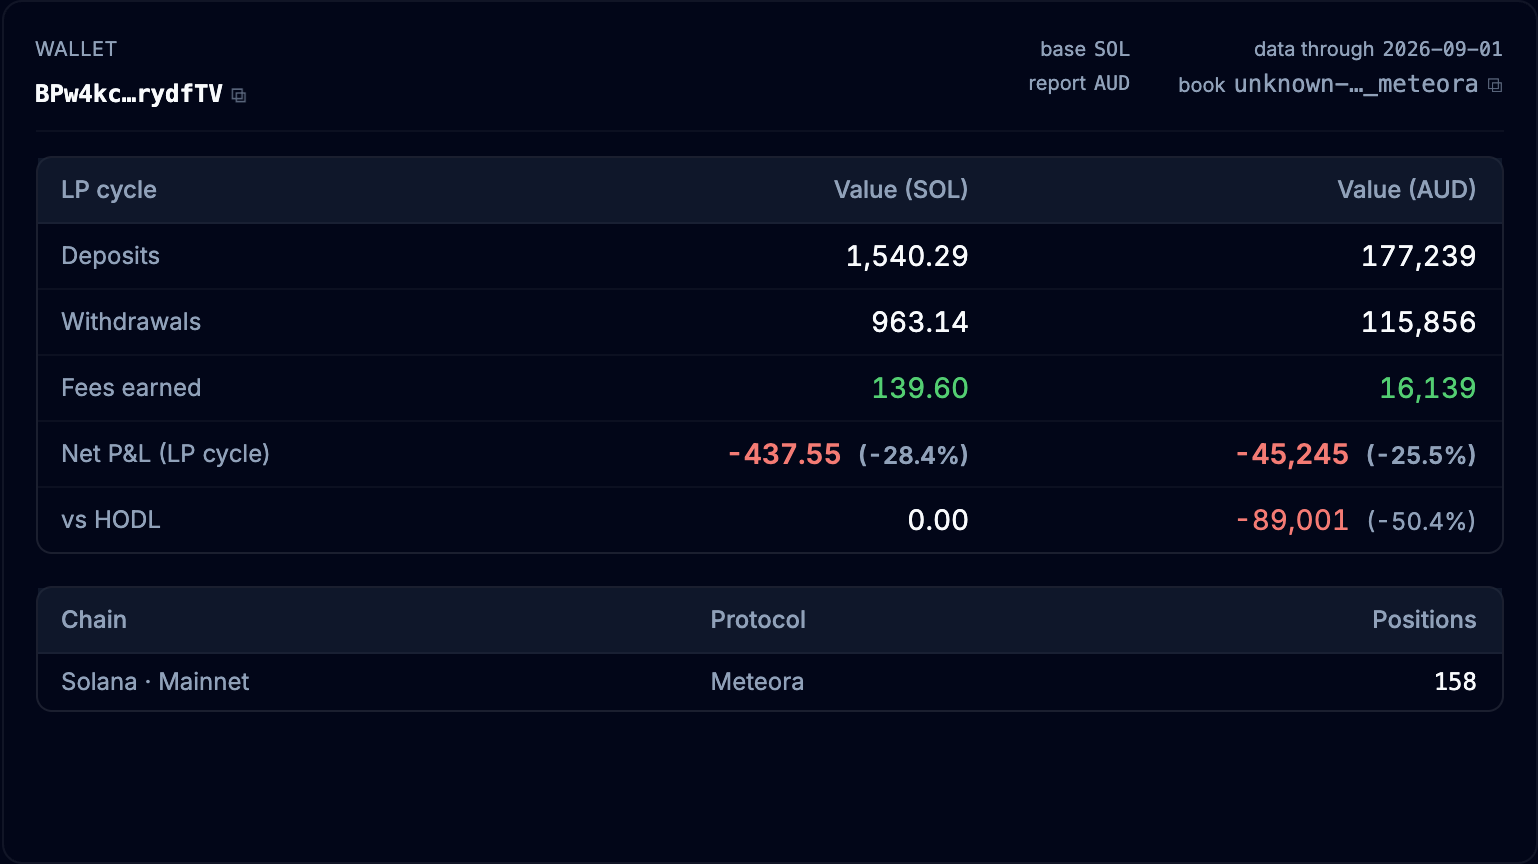Screen dimensions: 1538x864
Task: Select the Withdrawals row label
Action: point(131,322)
